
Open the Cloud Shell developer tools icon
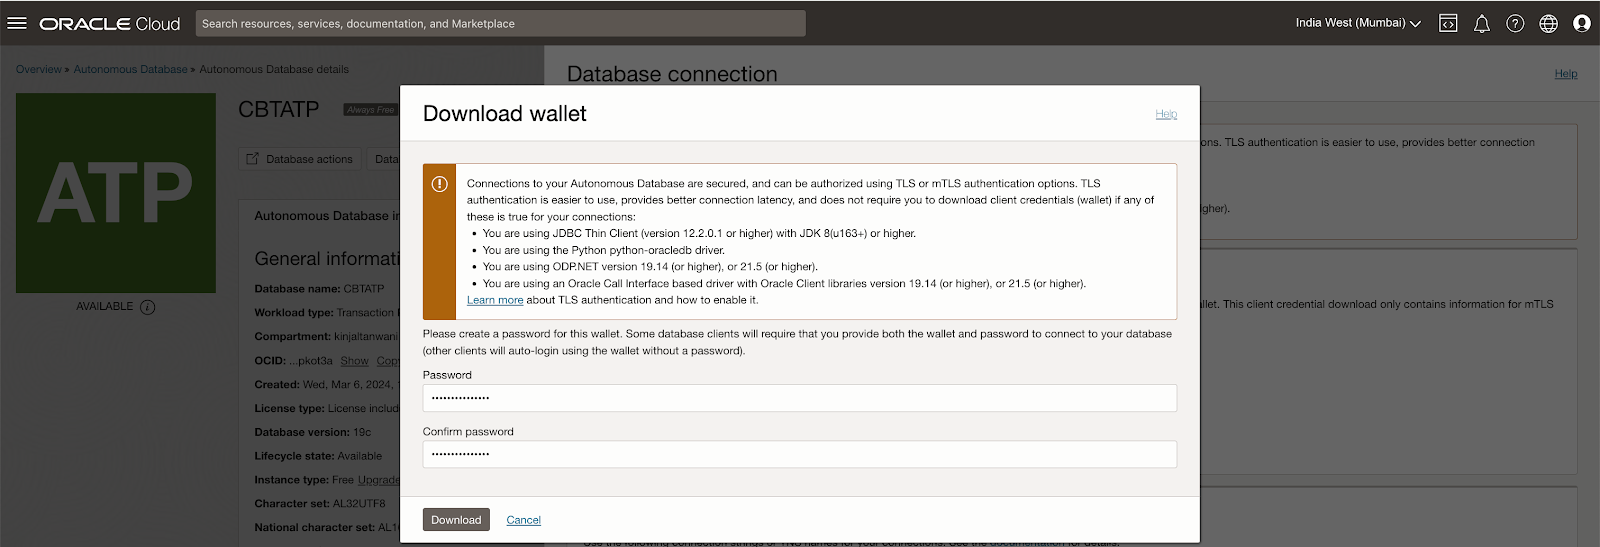click(x=1448, y=23)
